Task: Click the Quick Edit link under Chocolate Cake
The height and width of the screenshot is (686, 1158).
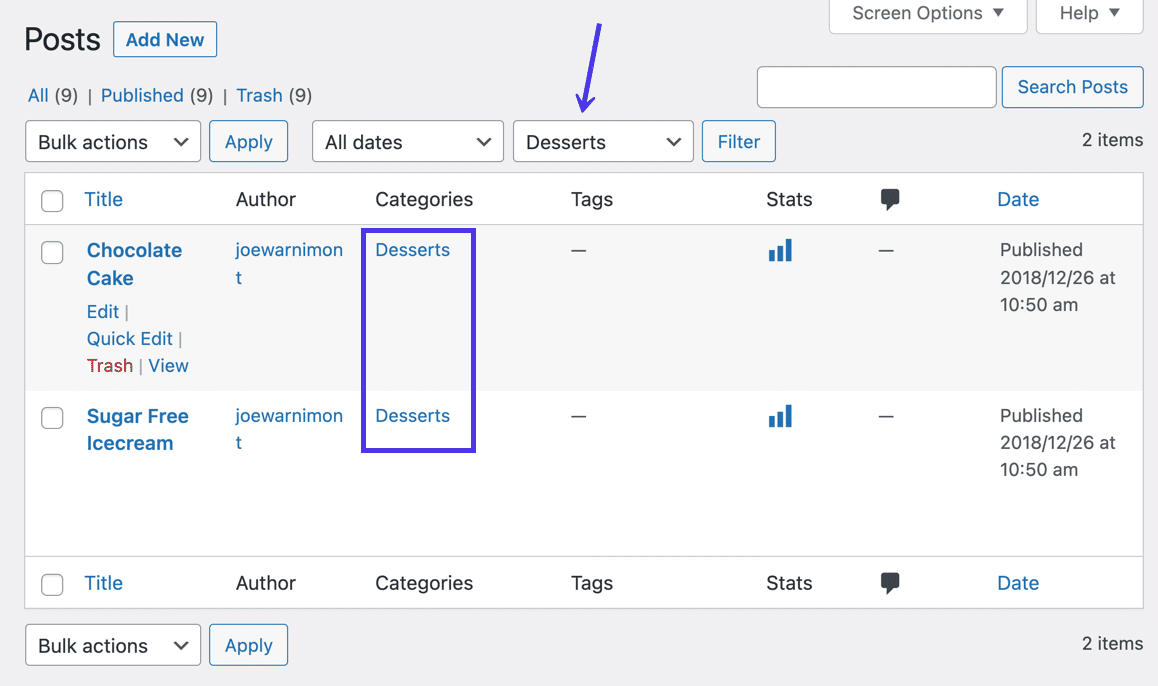Action: click(x=130, y=339)
